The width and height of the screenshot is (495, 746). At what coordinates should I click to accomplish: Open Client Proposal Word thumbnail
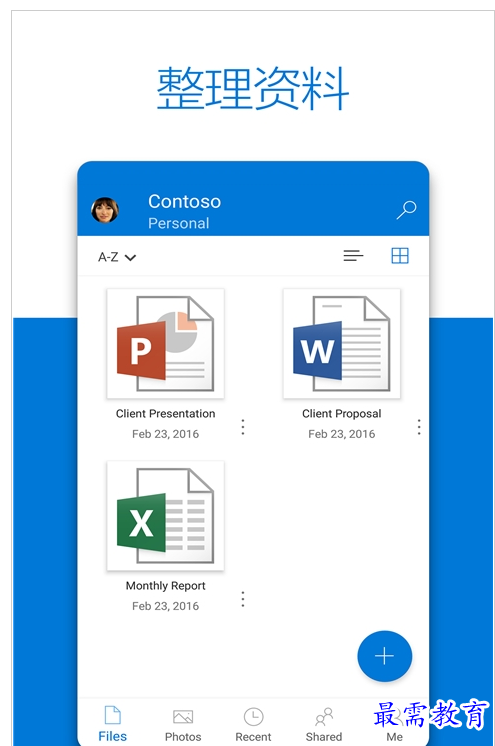[x=342, y=344]
